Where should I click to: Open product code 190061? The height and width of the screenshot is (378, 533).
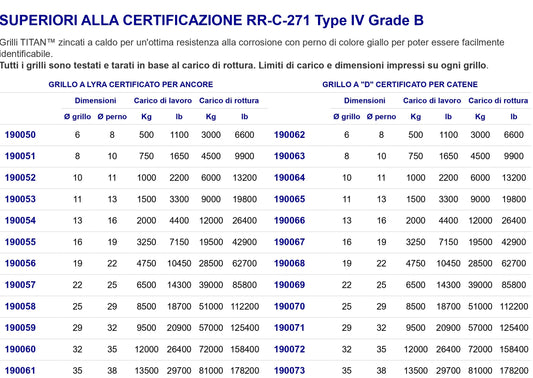coord(20,371)
